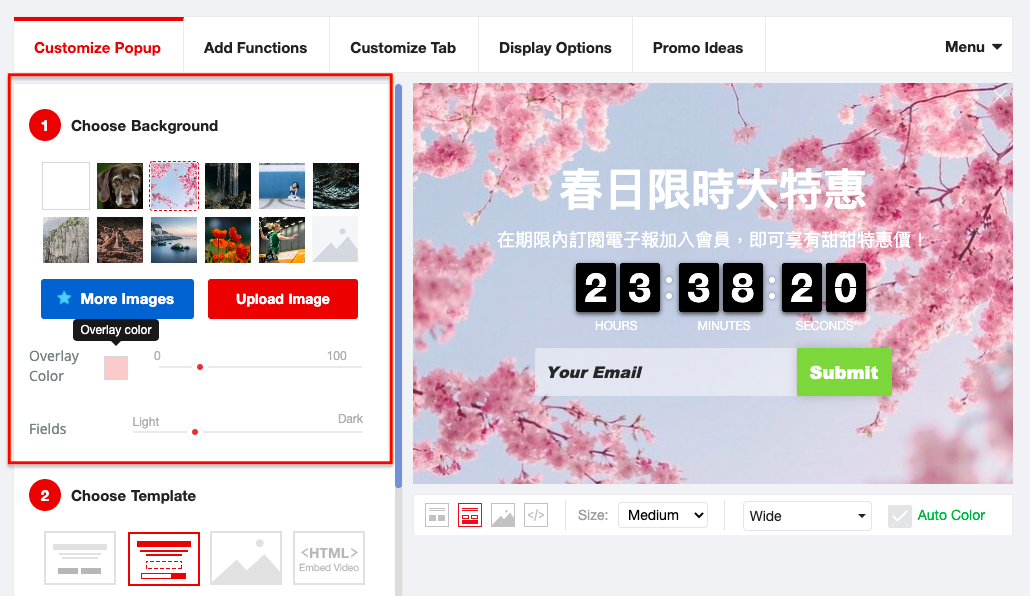The width and height of the screenshot is (1030, 596).
Task: Click the code embed icon below preview
Action: coord(536,515)
